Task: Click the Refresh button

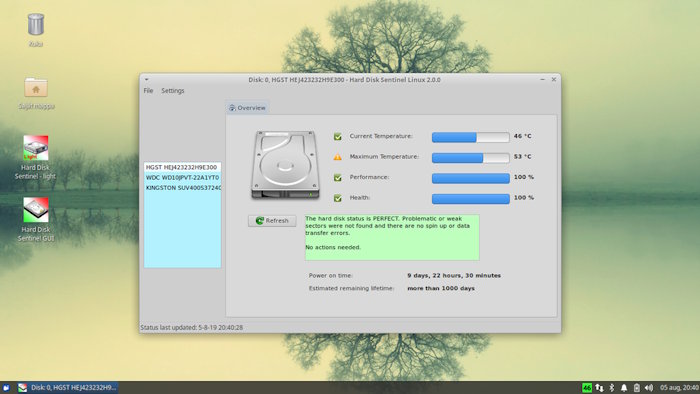Action: coord(272,221)
